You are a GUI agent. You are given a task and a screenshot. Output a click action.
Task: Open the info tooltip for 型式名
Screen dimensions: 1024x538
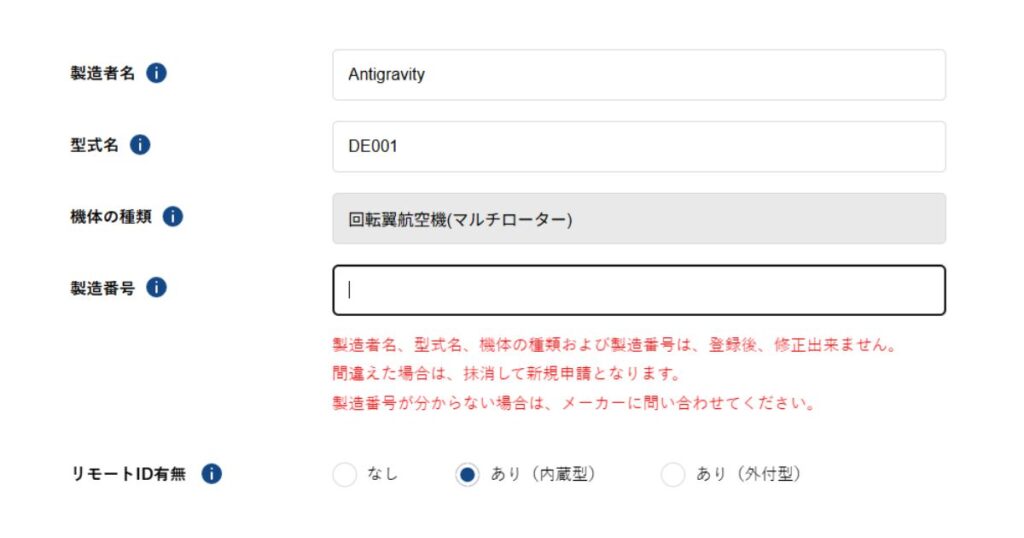coord(140,145)
